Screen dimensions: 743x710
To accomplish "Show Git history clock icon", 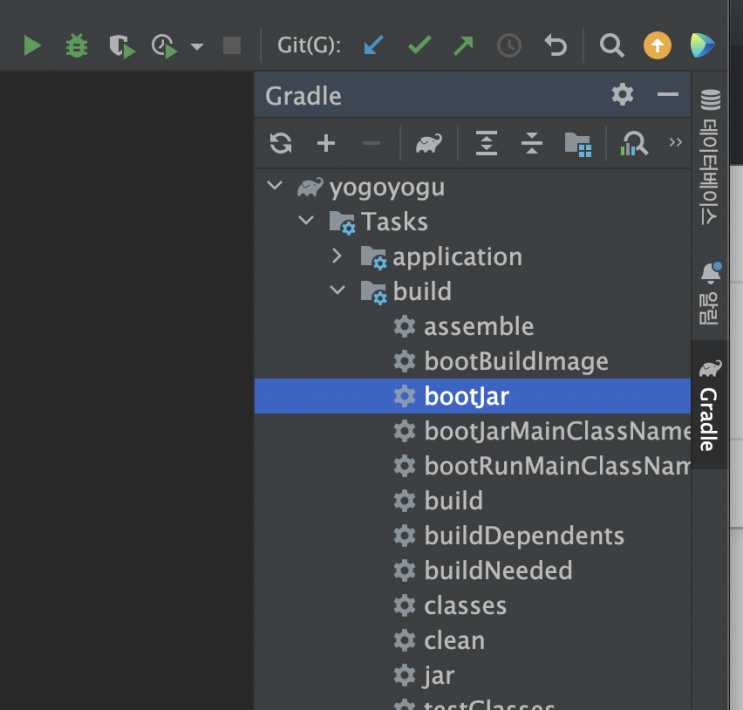I will tap(509, 46).
